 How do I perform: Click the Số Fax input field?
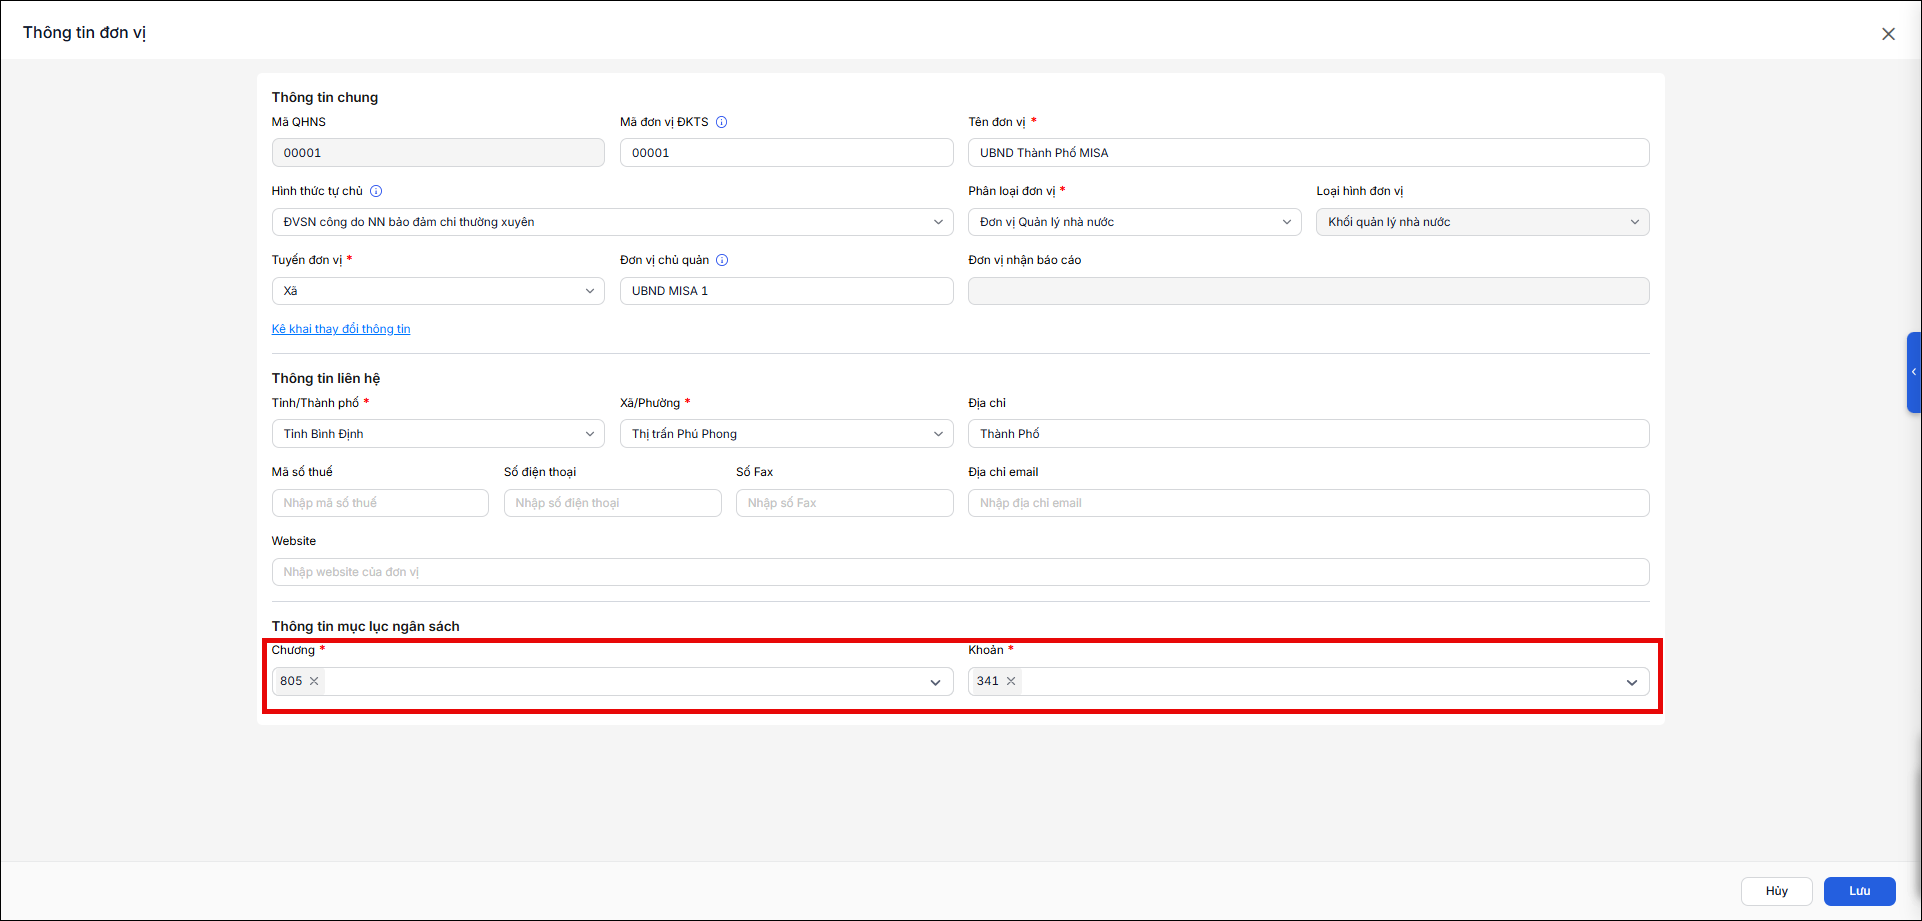pyautogui.click(x=844, y=503)
